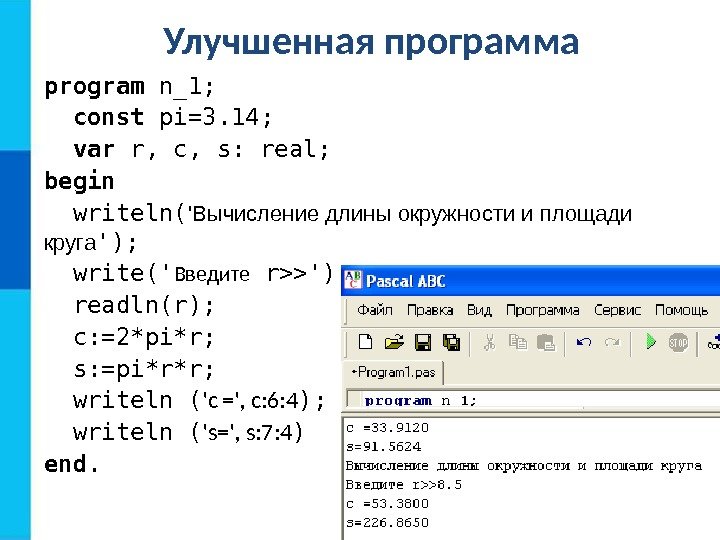The width and height of the screenshot is (720, 540).
Task: Click code line 'program n_1;' on the slide
Action: [x=129, y=87]
